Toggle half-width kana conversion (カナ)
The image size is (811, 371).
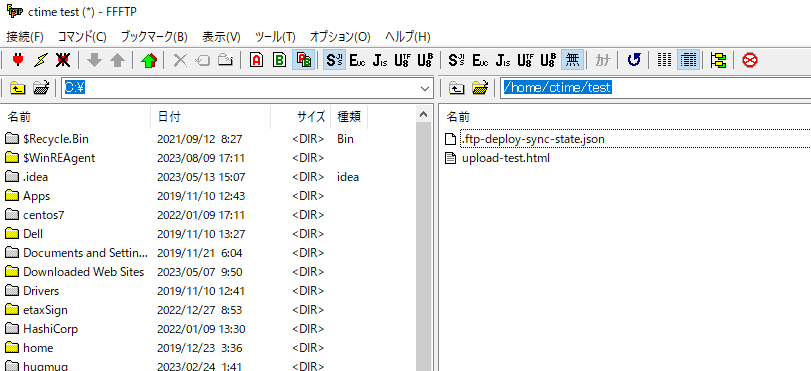click(603, 61)
